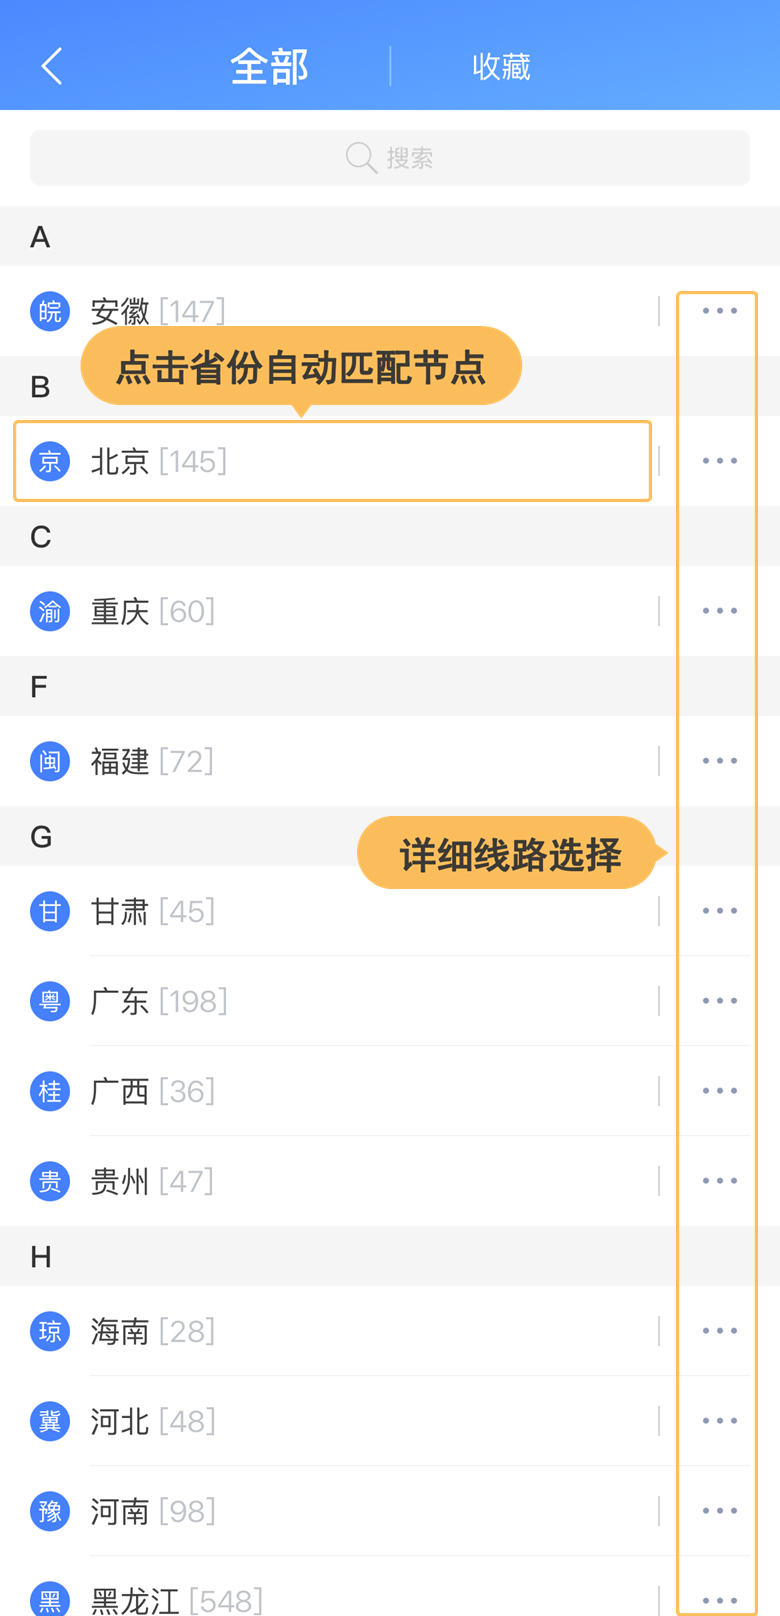Open detailed route options for 重庆
Image resolution: width=780 pixels, height=1616 pixels.
point(719,611)
